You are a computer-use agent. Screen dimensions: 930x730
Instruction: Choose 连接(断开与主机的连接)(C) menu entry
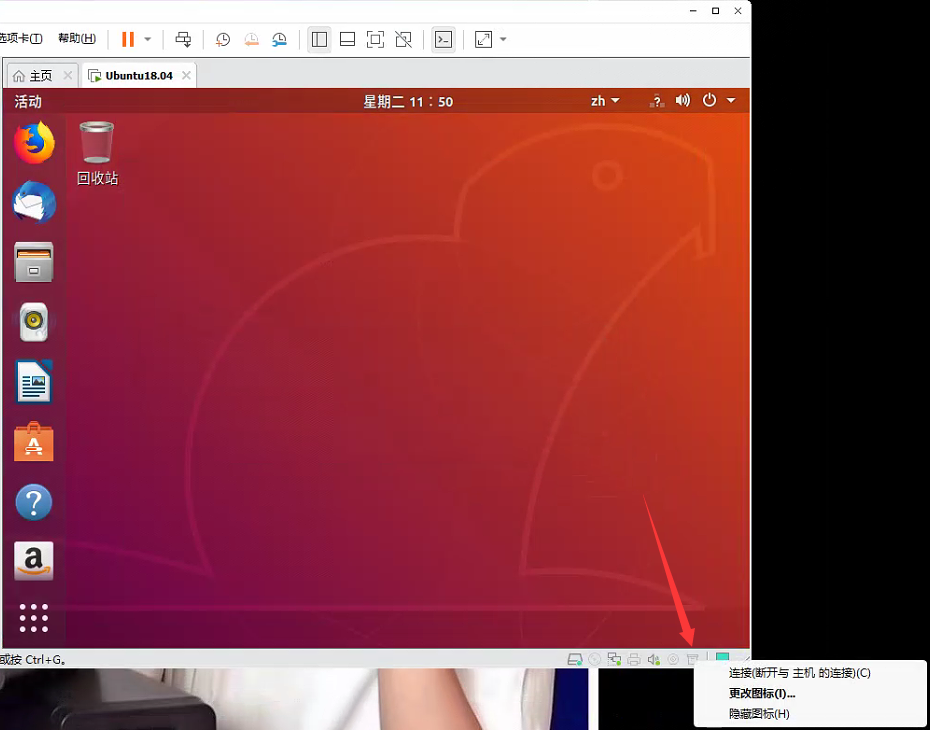(800, 673)
